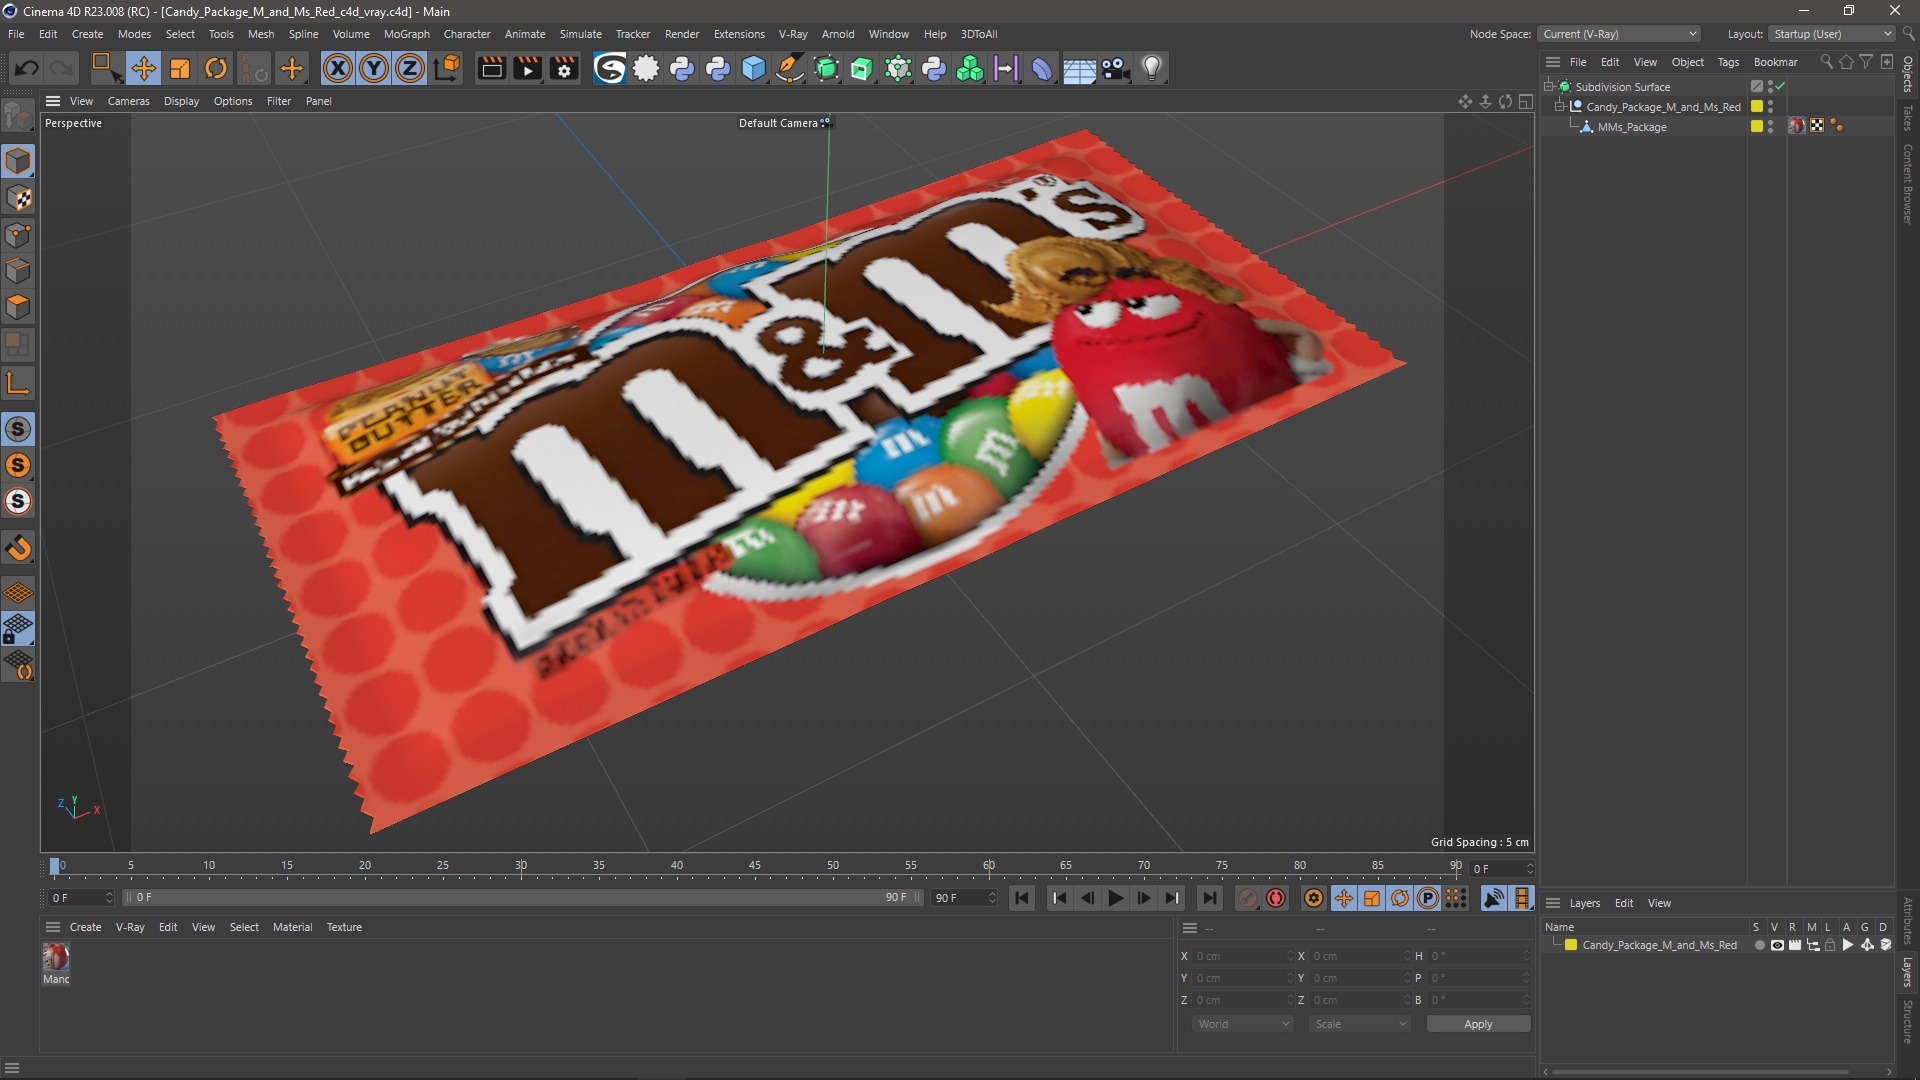Click the Make Editable icon in left sidebar
This screenshot has height=1080, width=1920.
18,116
